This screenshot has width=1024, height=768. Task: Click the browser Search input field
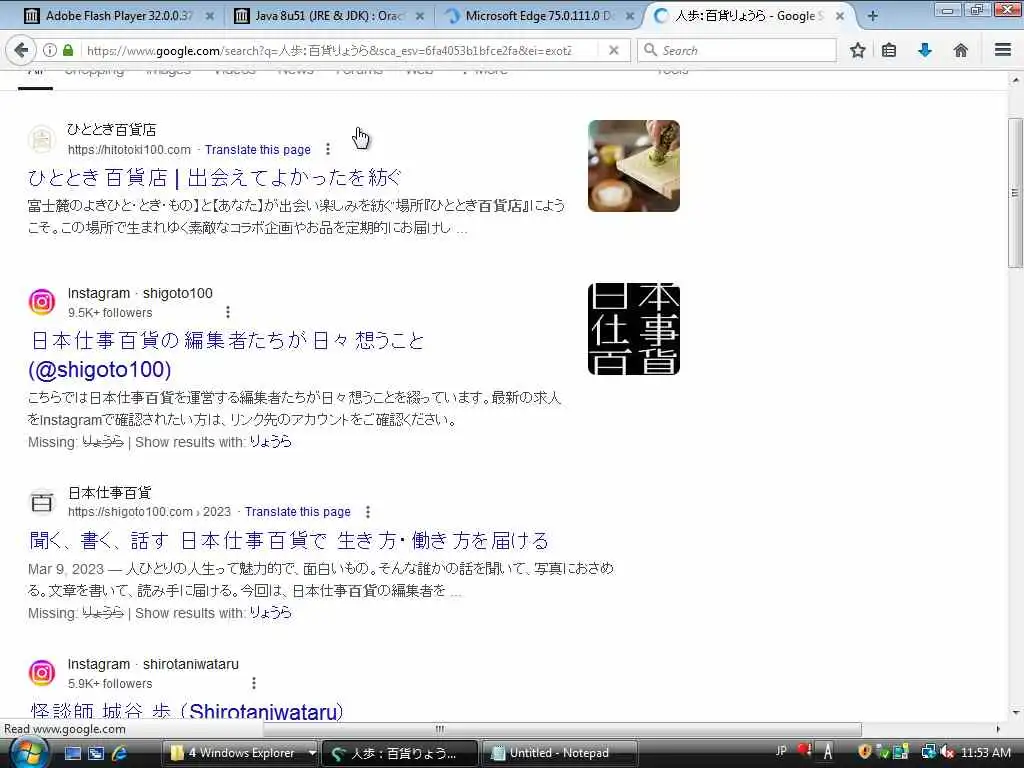click(x=737, y=50)
